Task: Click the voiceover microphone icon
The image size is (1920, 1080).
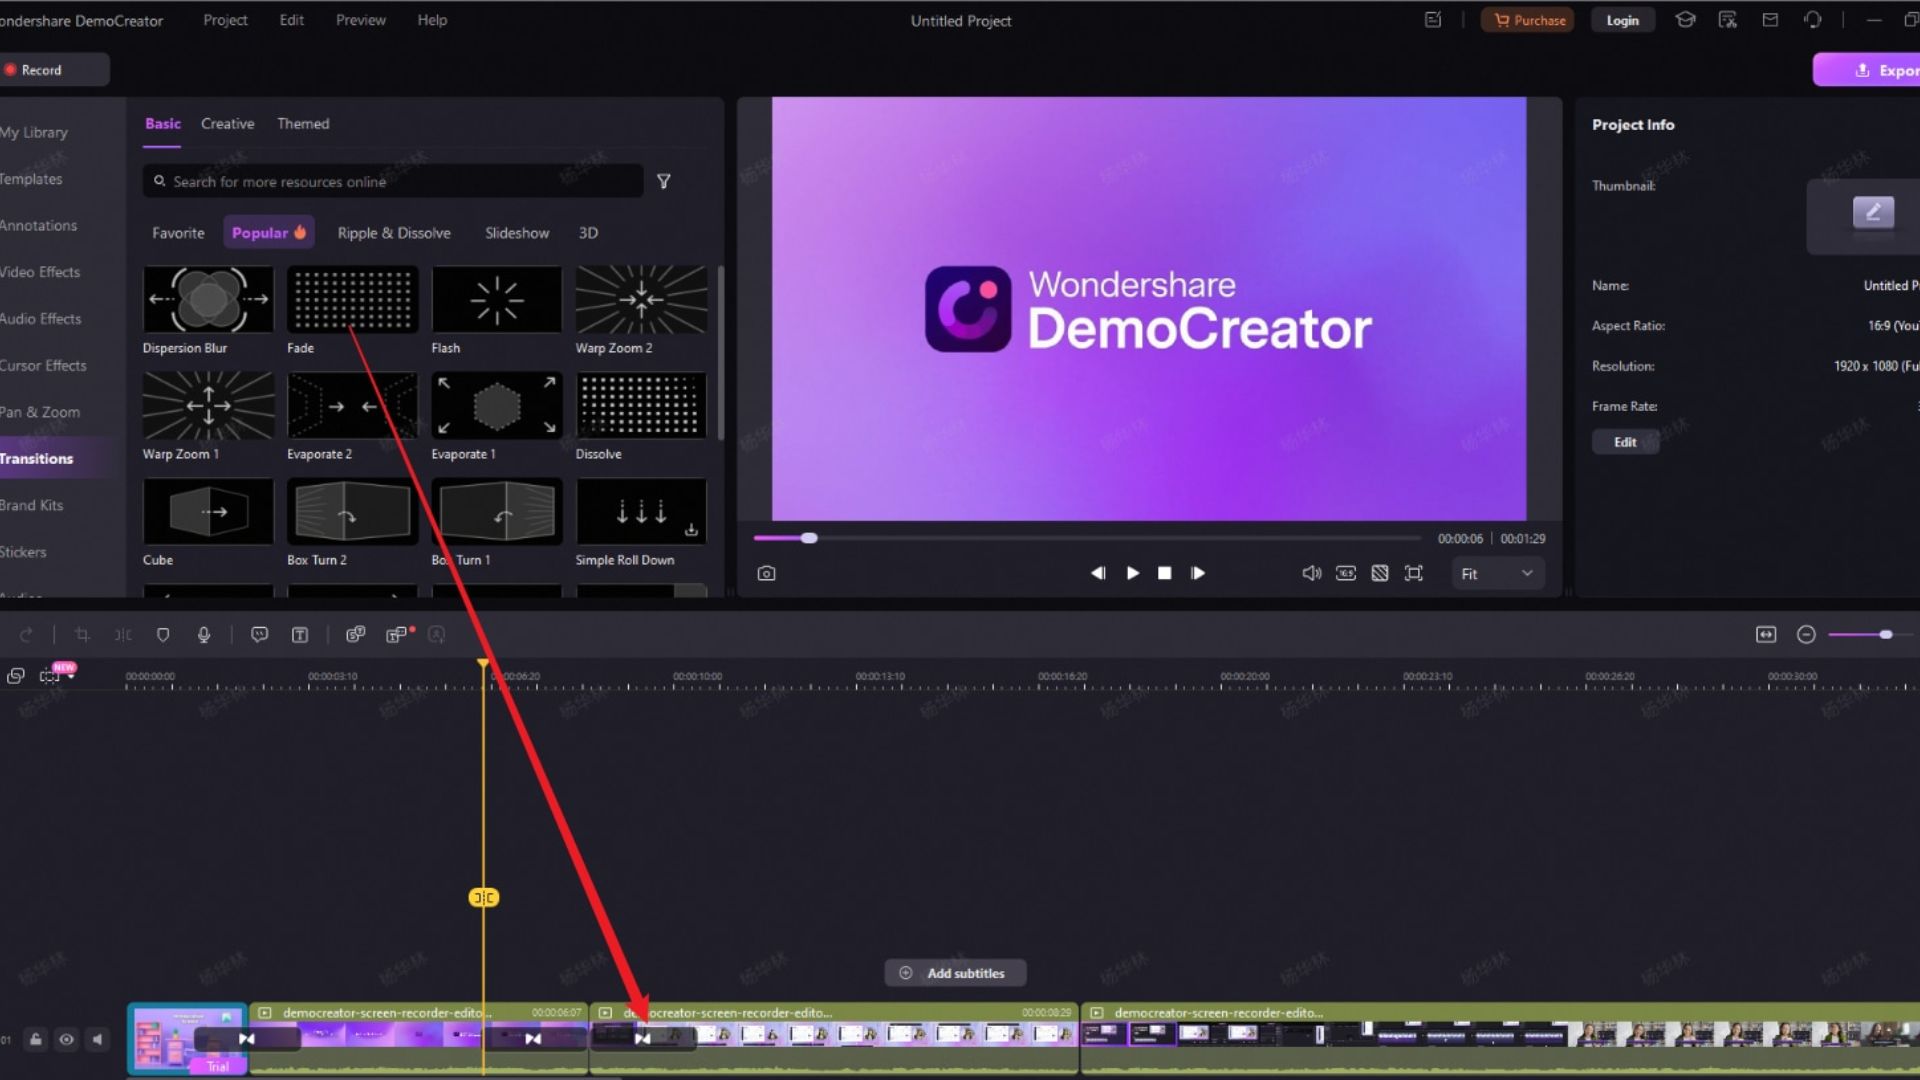Action: 204,635
